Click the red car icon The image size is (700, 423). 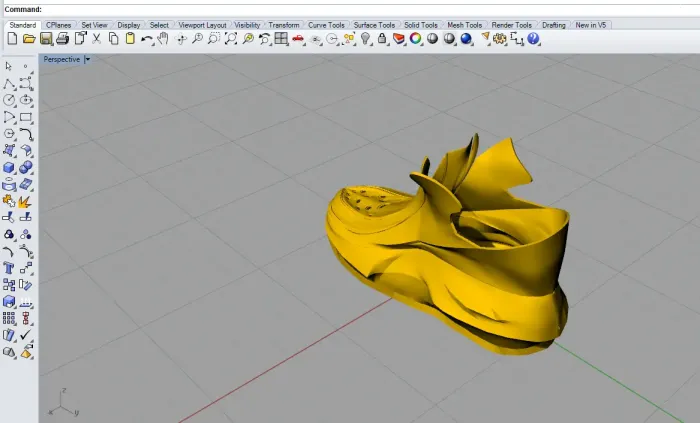tap(298, 39)
